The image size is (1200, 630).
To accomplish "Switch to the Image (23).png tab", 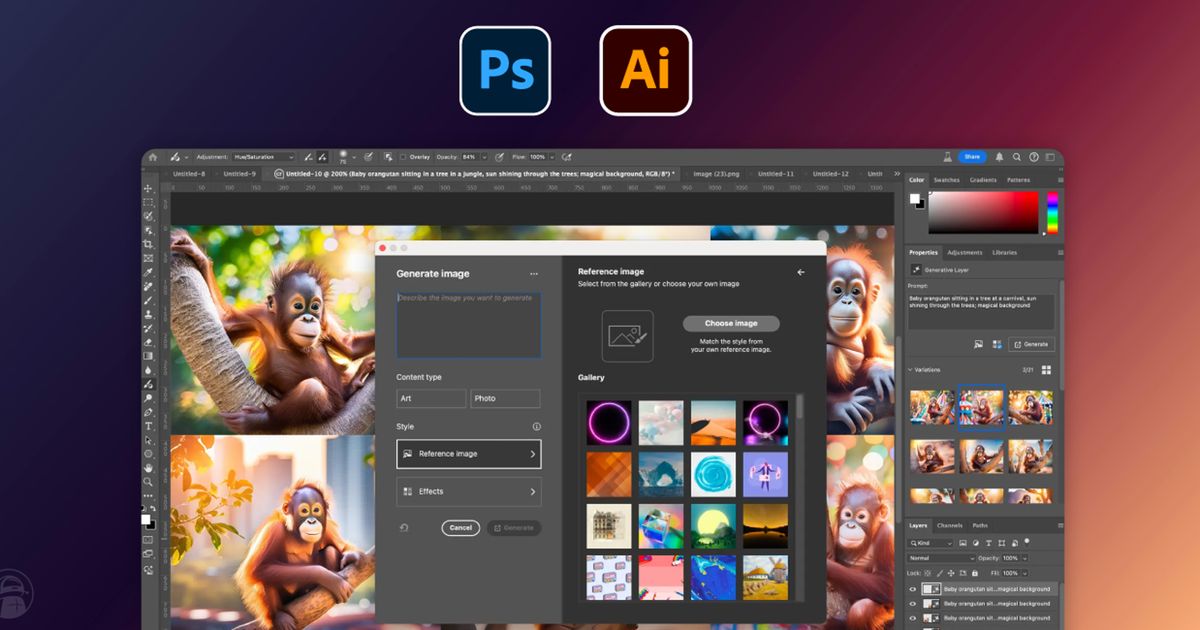I will pos(716,174).
